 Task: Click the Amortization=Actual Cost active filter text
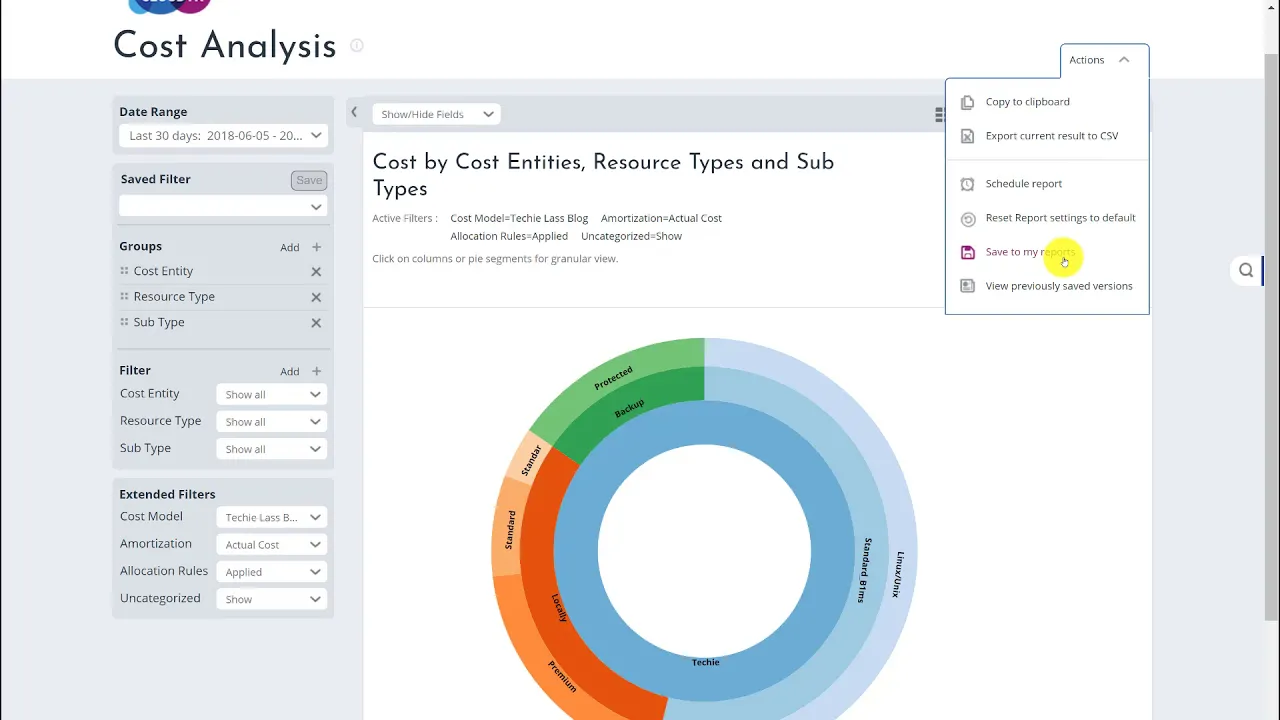click(x=661, y=218)
